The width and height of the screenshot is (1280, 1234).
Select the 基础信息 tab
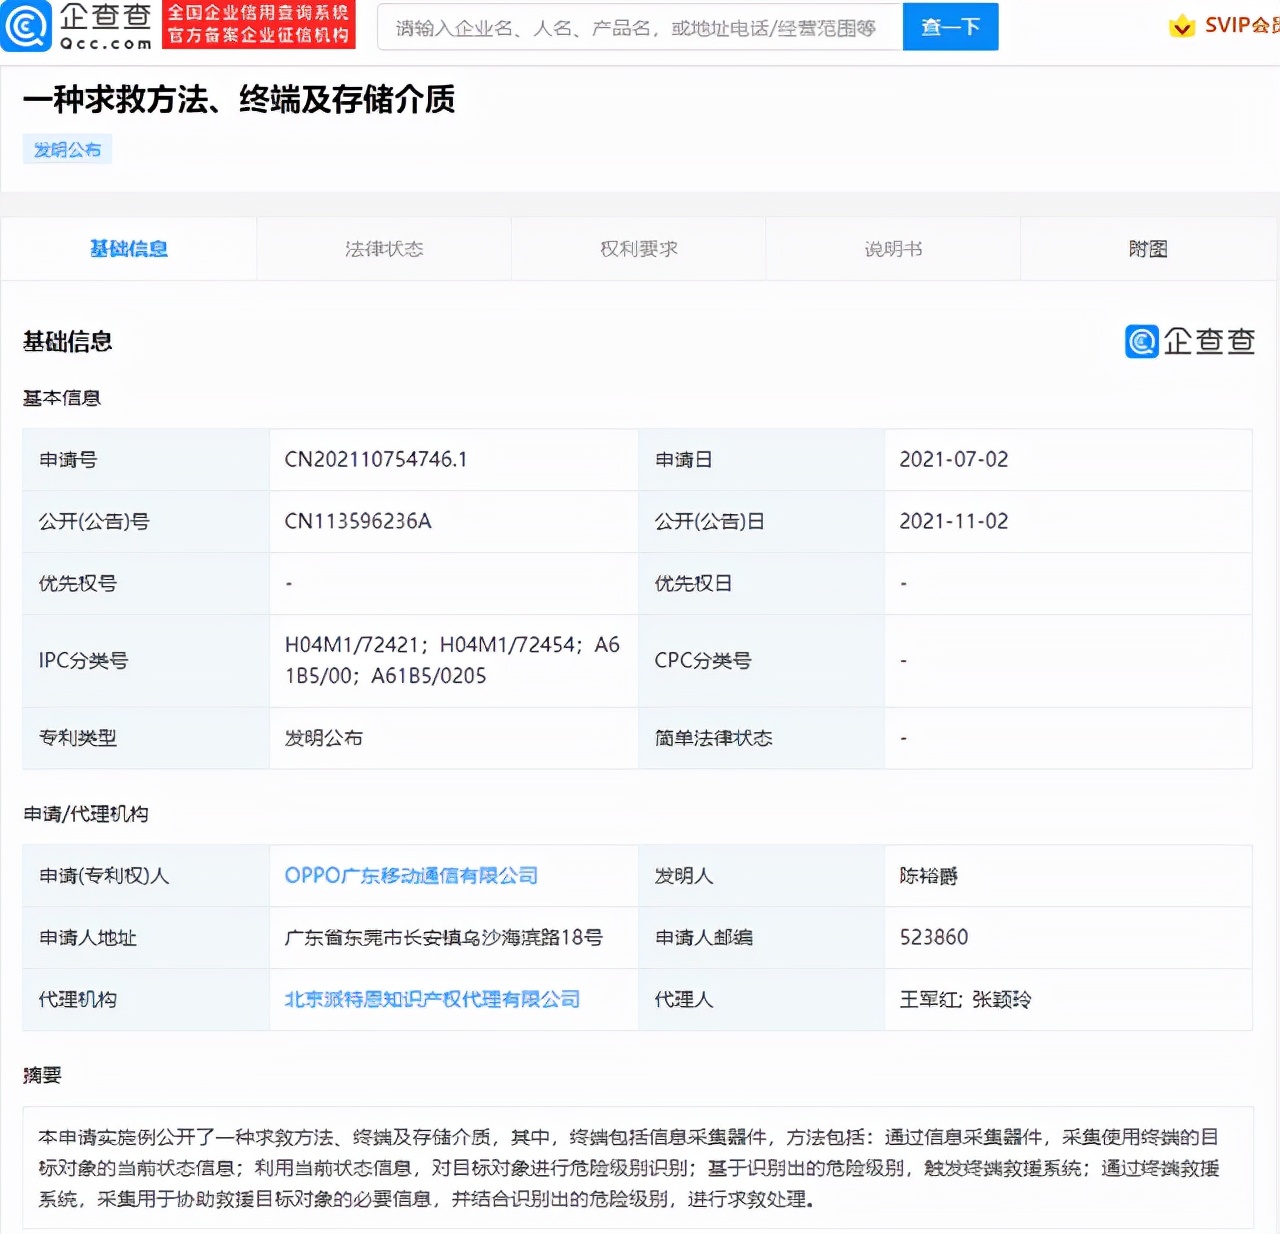(x=128, y=248)
